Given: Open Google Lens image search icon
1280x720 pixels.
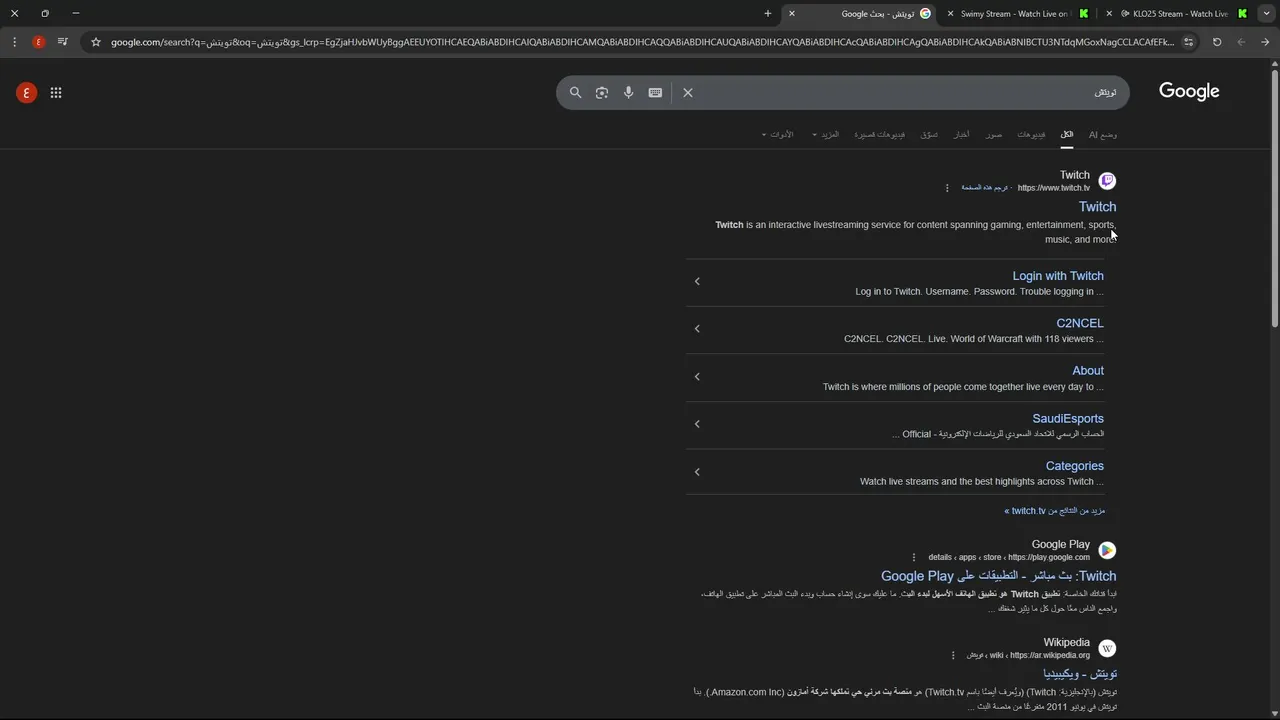Looking at the screenshot, I should point(602,92).
